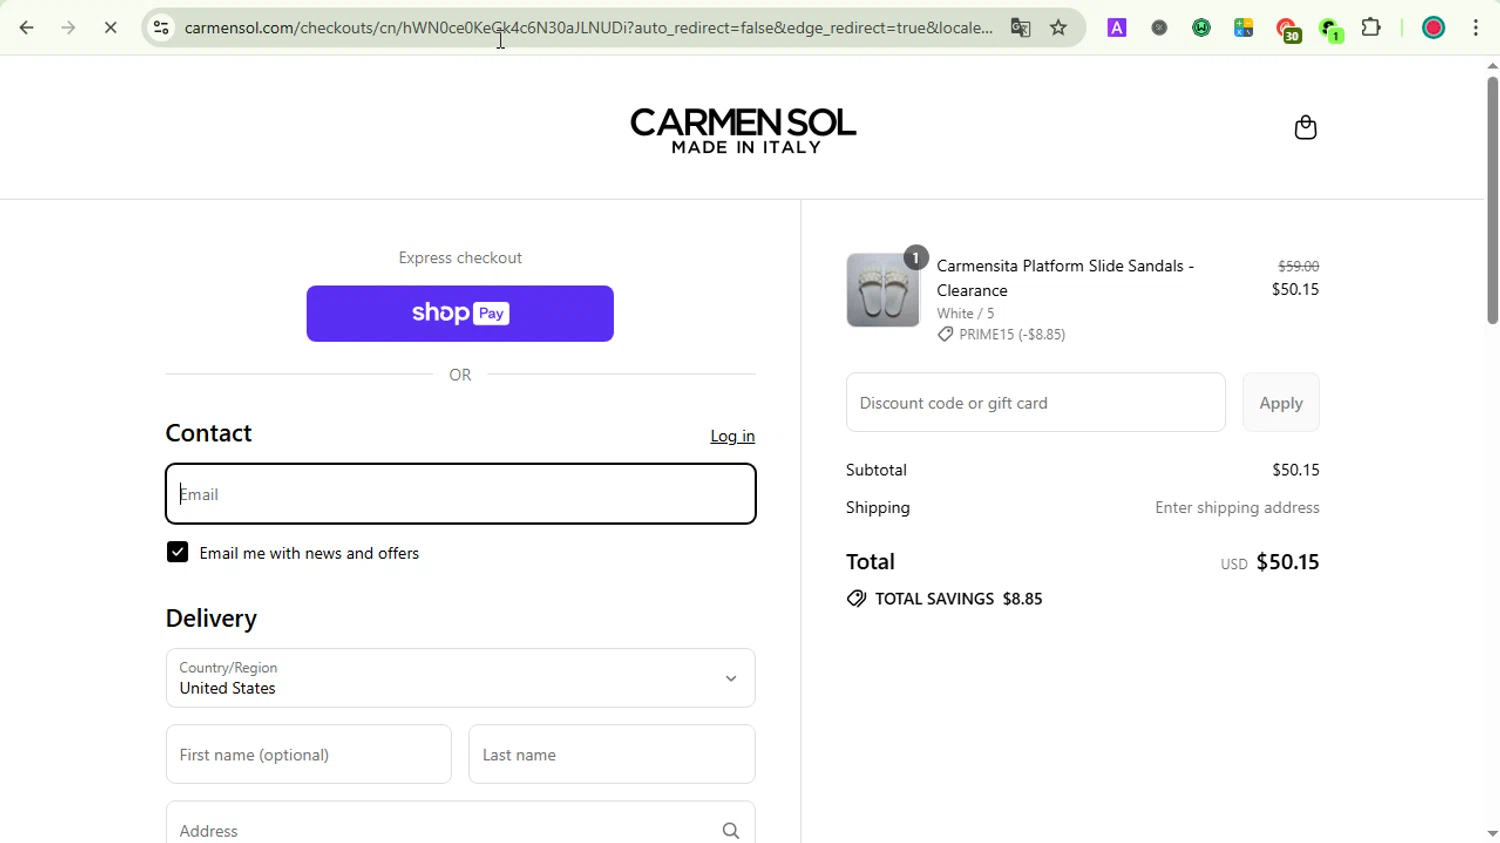Click the gray circle extension icon
1500x843 pixels.
pyautogui.click(x=1160, y=28)
